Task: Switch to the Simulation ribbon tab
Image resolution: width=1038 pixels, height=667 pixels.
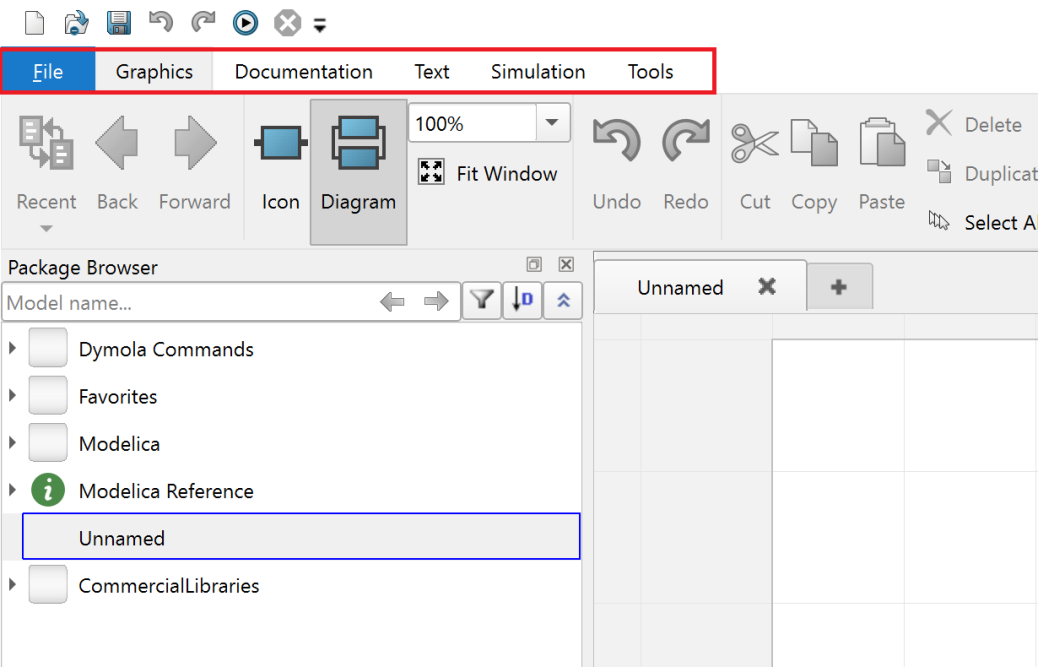Action: 538,71
